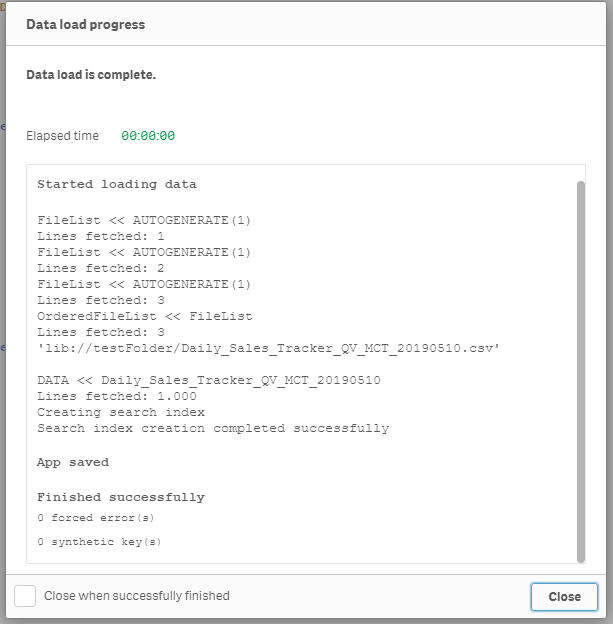Screen dimensions: 613x624
Task: Click the "Data load progress" dialog title
Action: tap(85, 24)
